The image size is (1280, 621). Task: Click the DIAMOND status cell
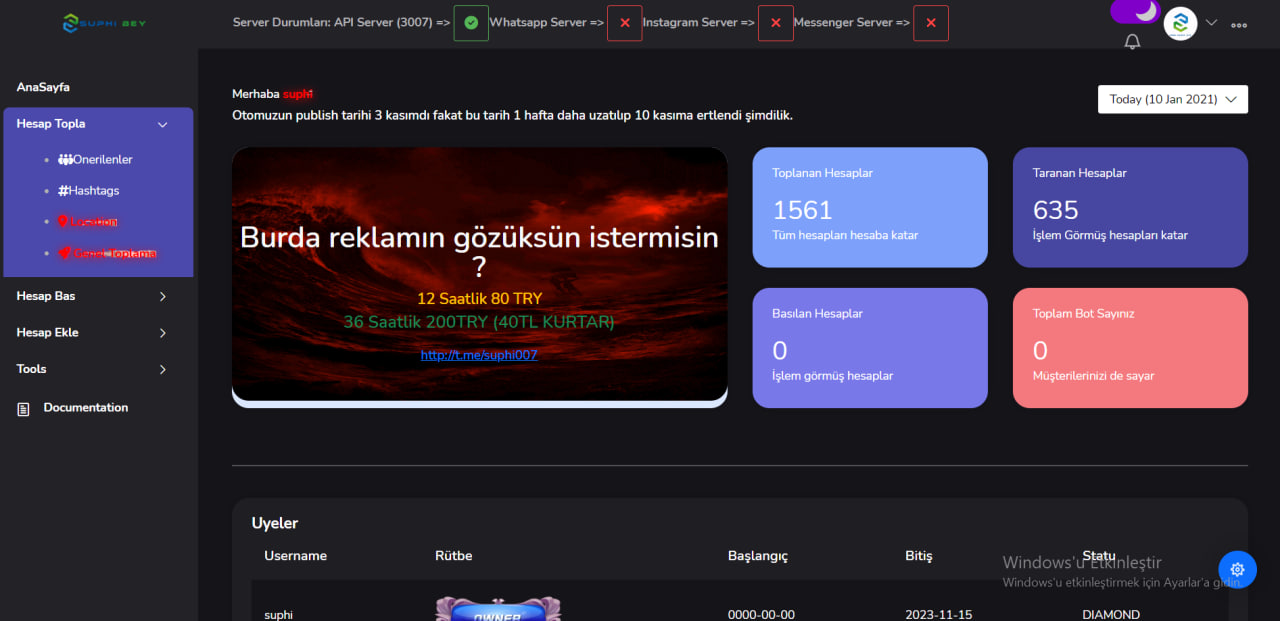1111,615
